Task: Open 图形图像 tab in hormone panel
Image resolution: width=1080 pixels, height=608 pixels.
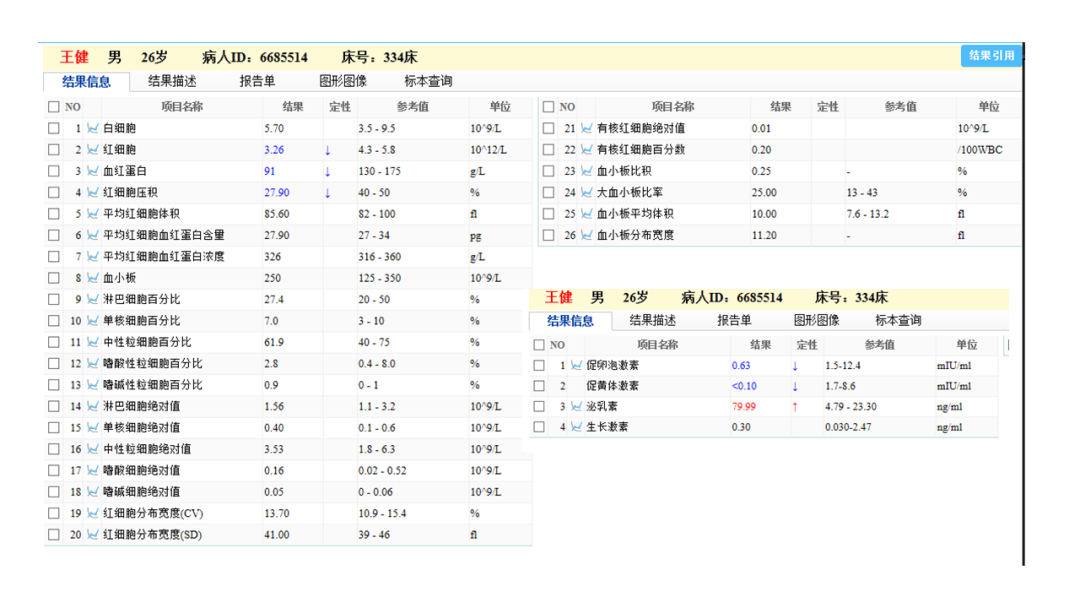Action: tap(816, 320)
